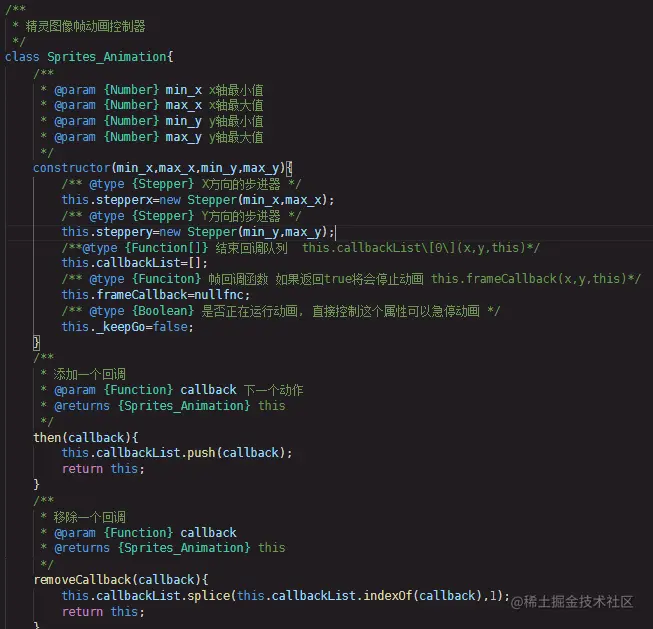Screen dimensions: 653x629
Task: Click the '@param {Number} max_y' comment line
Action: [152, 137]
